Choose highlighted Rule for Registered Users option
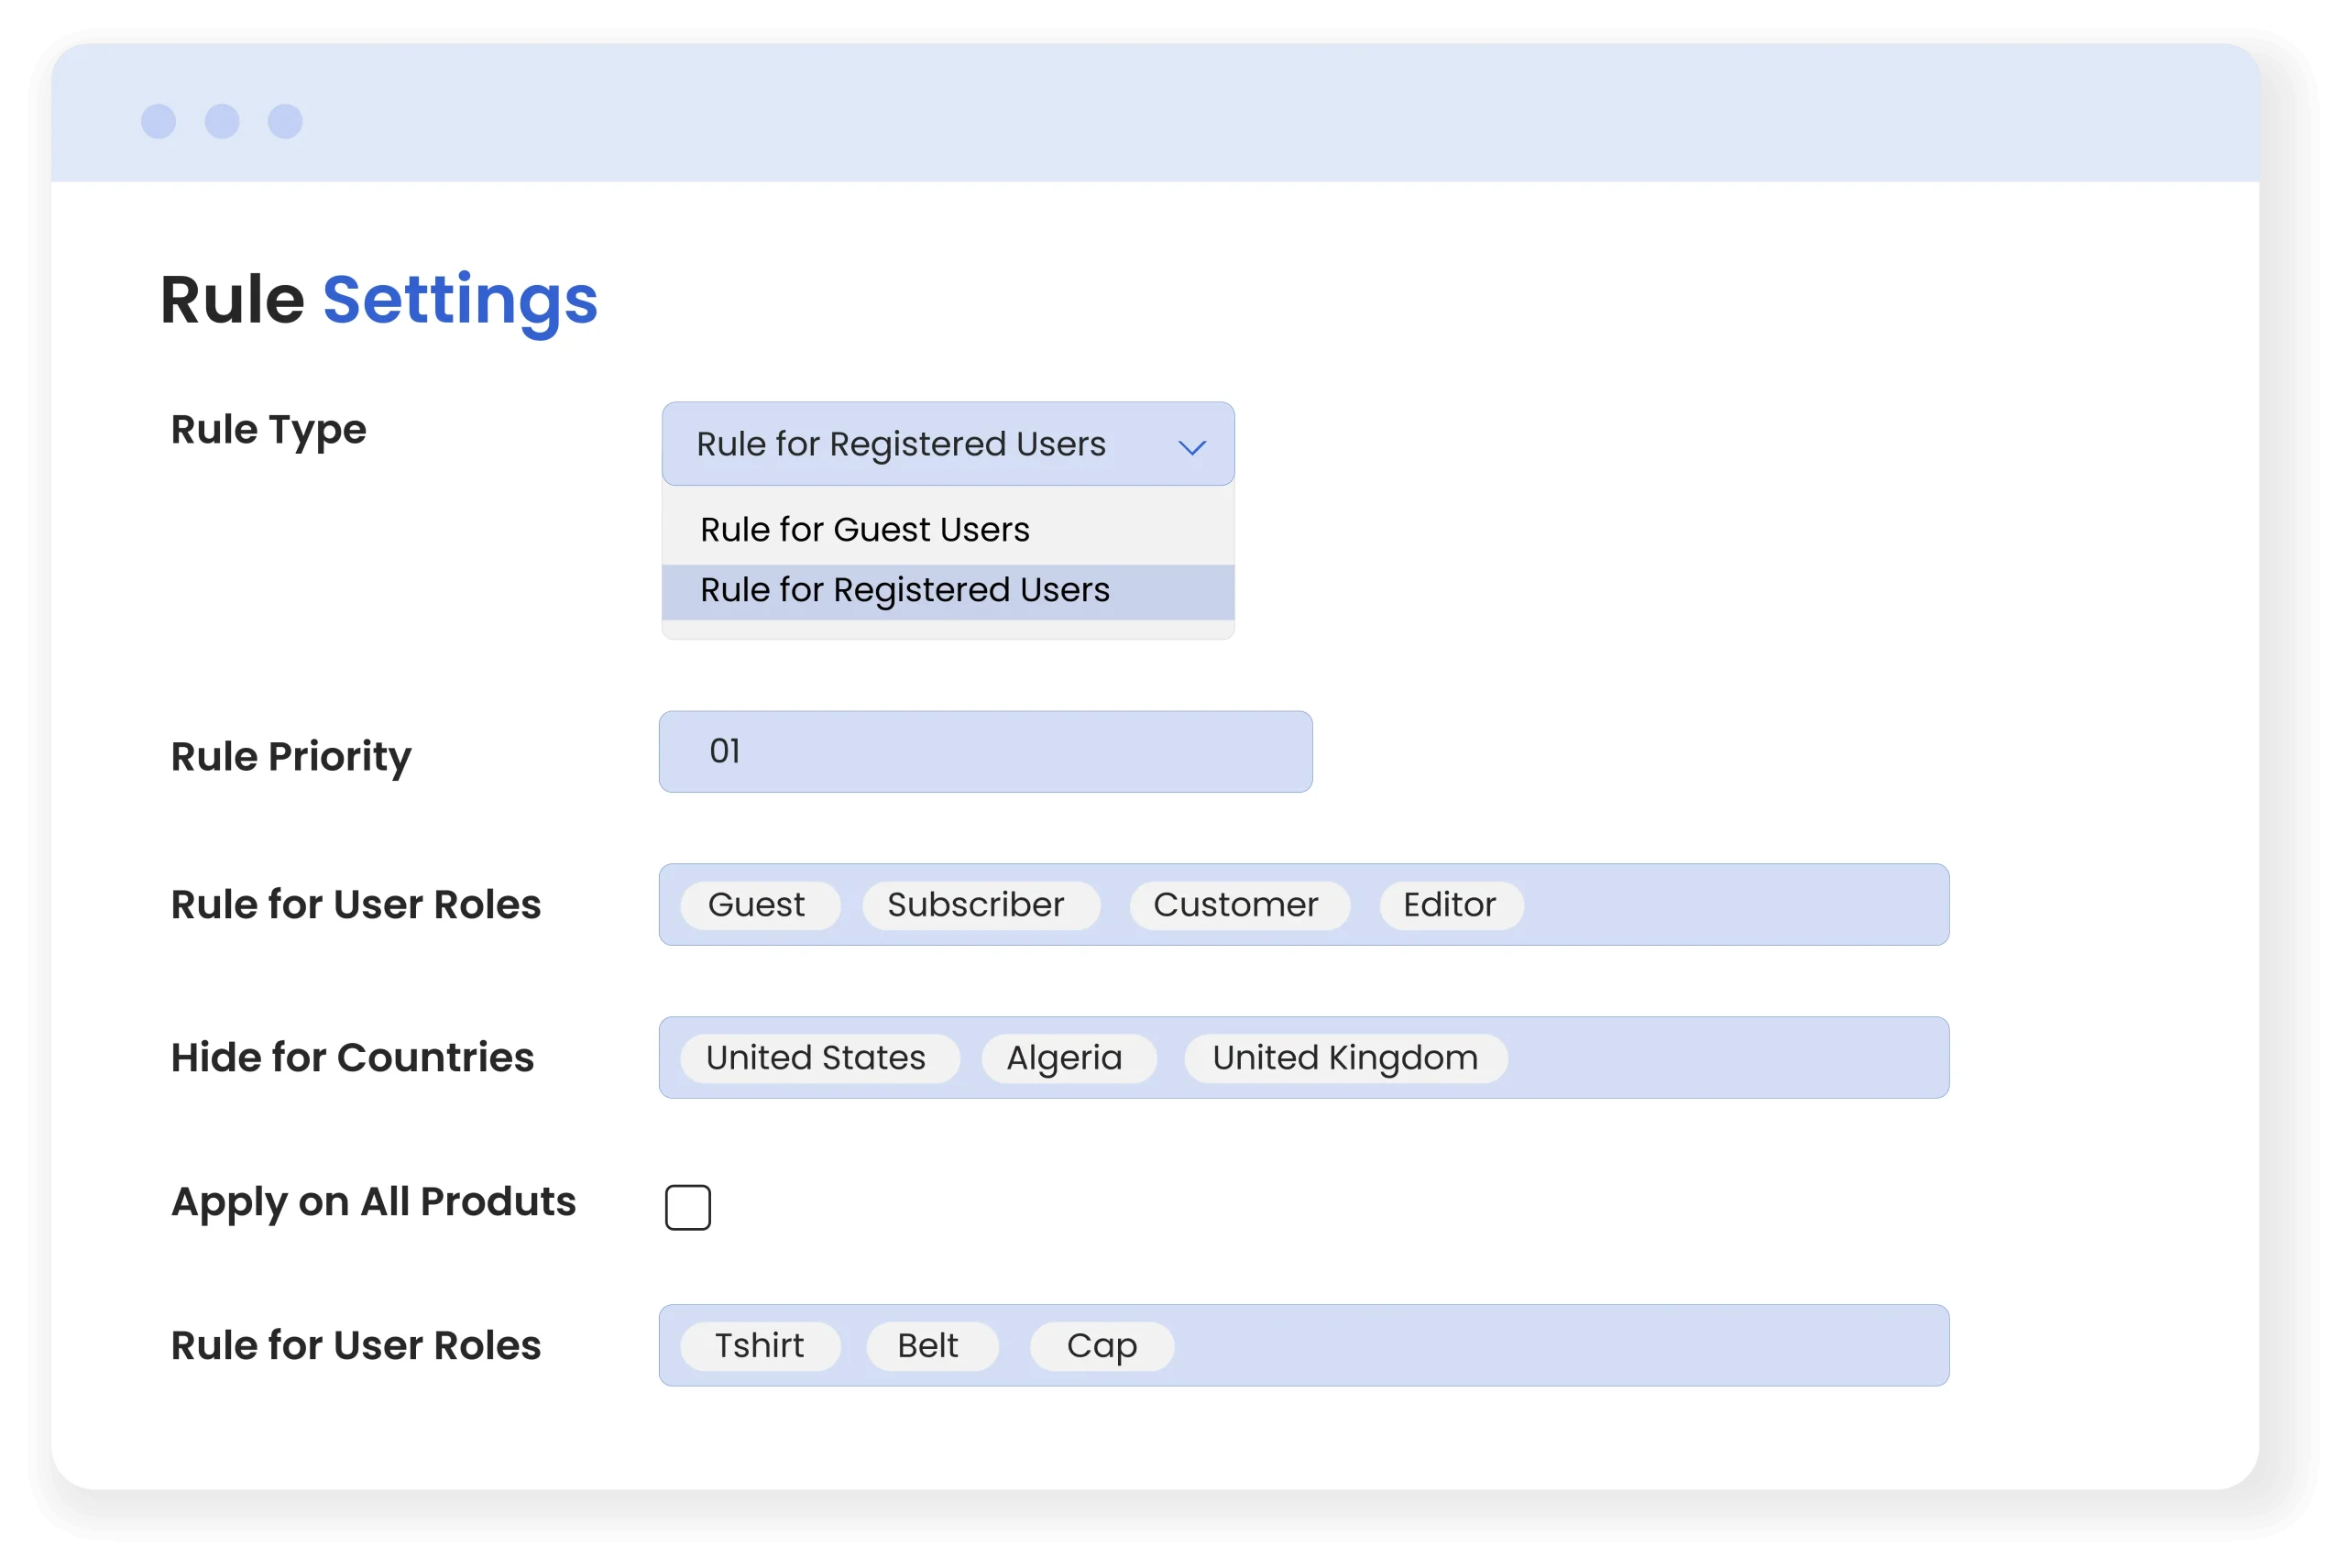Screen dimensions: 2346x1568 [x=904, y=590]
